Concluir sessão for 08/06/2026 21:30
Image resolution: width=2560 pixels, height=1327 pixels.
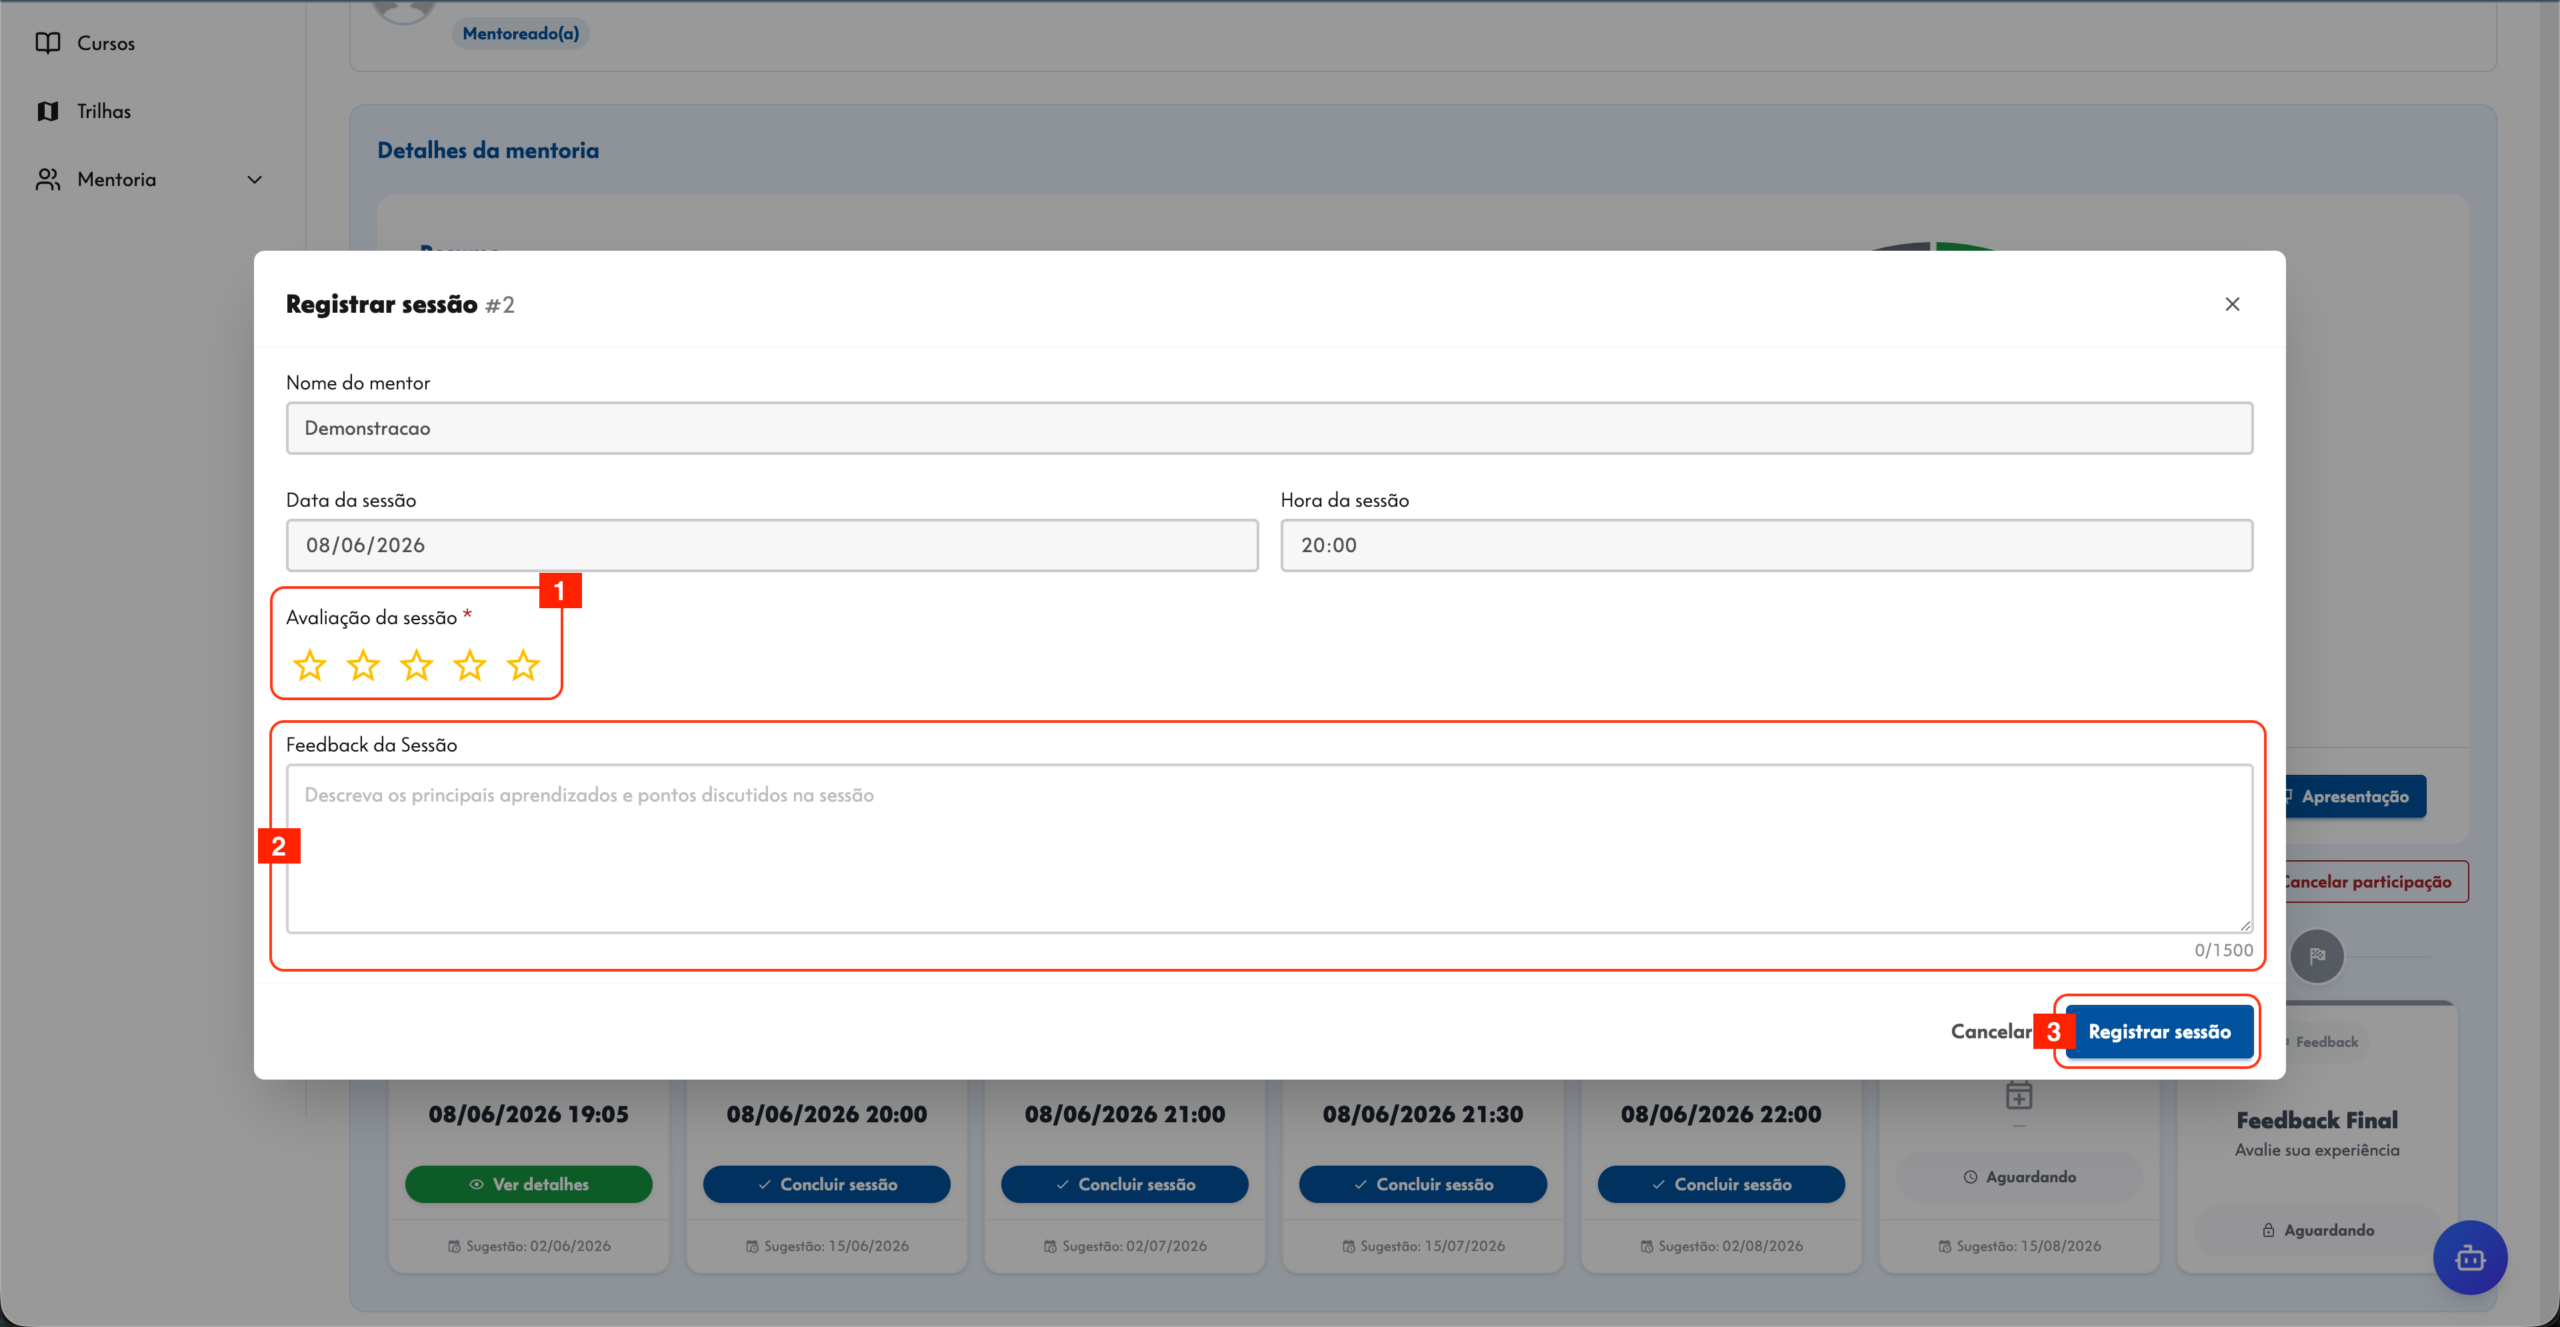click(1423, 1184)
